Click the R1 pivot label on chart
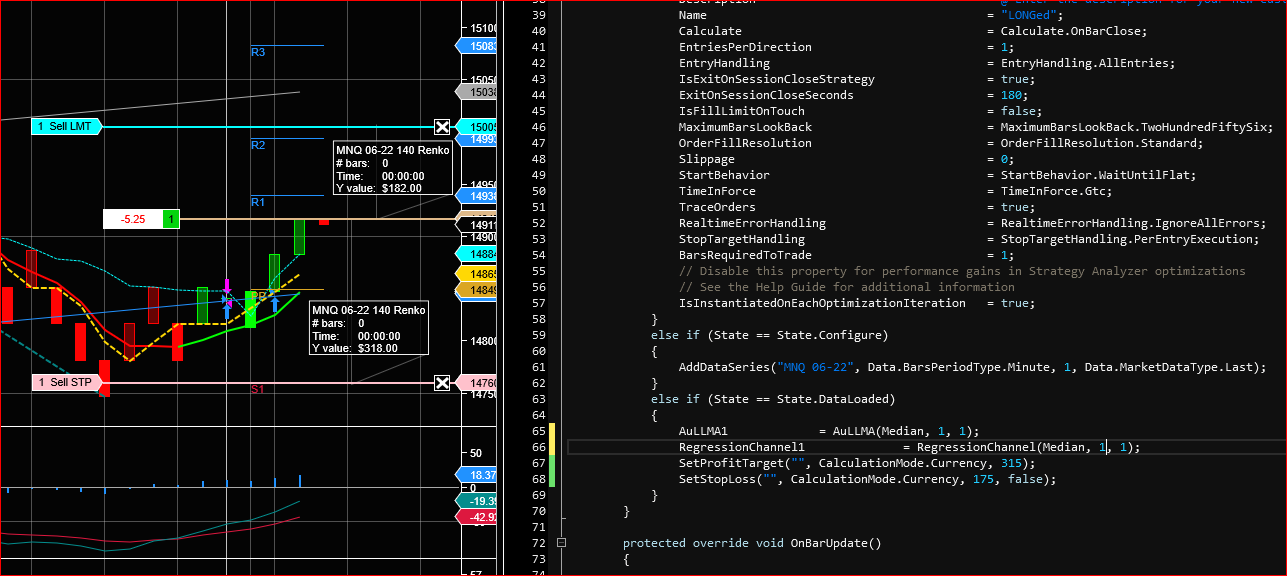Screen dimensions: 1287x576 click(258, 202)
